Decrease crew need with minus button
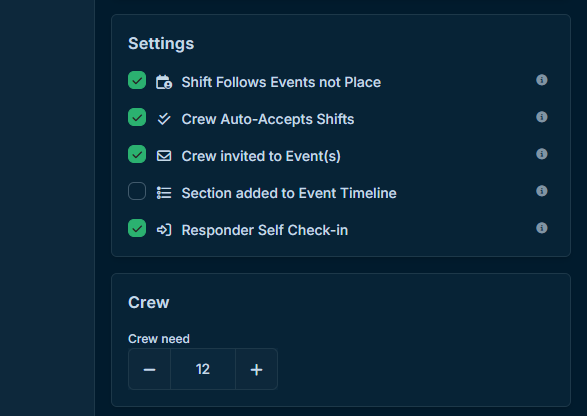 click(x=149, y=370)
